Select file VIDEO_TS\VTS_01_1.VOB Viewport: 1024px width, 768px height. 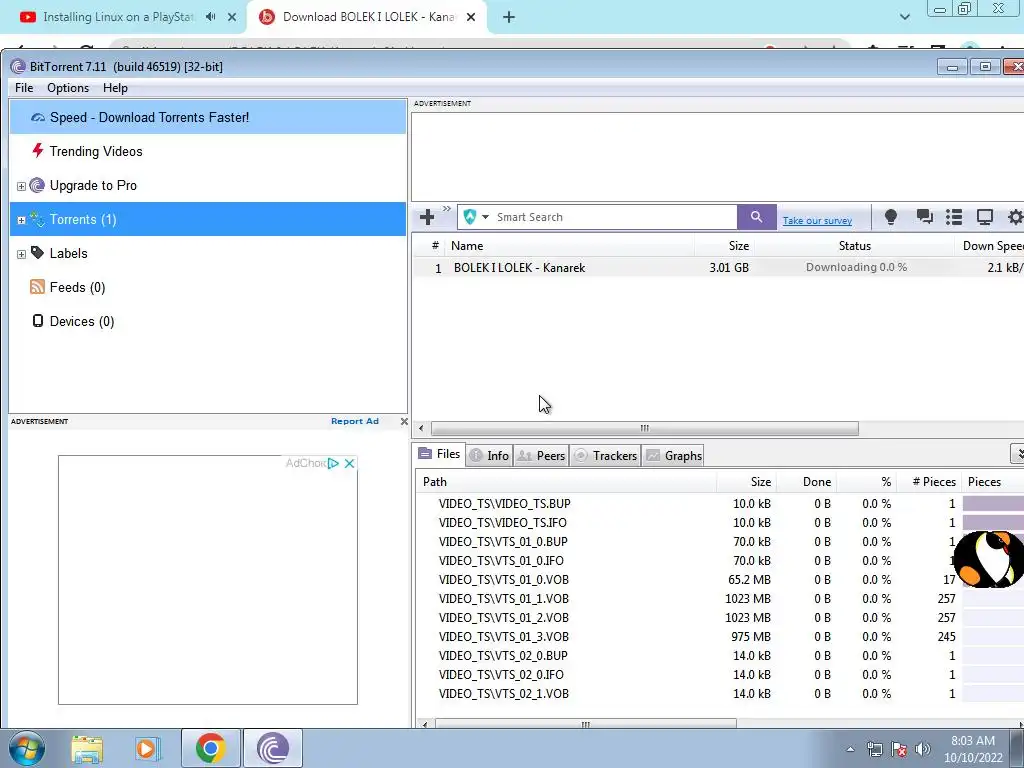point(504,599)
